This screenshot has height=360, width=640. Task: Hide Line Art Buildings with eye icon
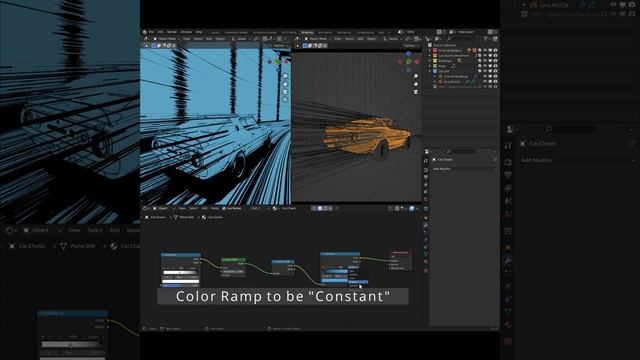click(485, 76)
